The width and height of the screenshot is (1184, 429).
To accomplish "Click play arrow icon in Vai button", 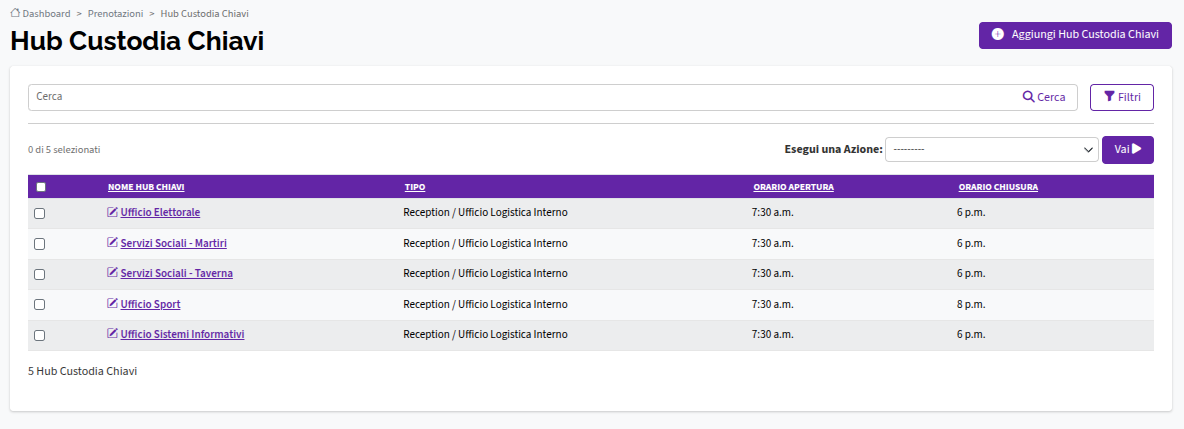I will tap(1137, 150).
